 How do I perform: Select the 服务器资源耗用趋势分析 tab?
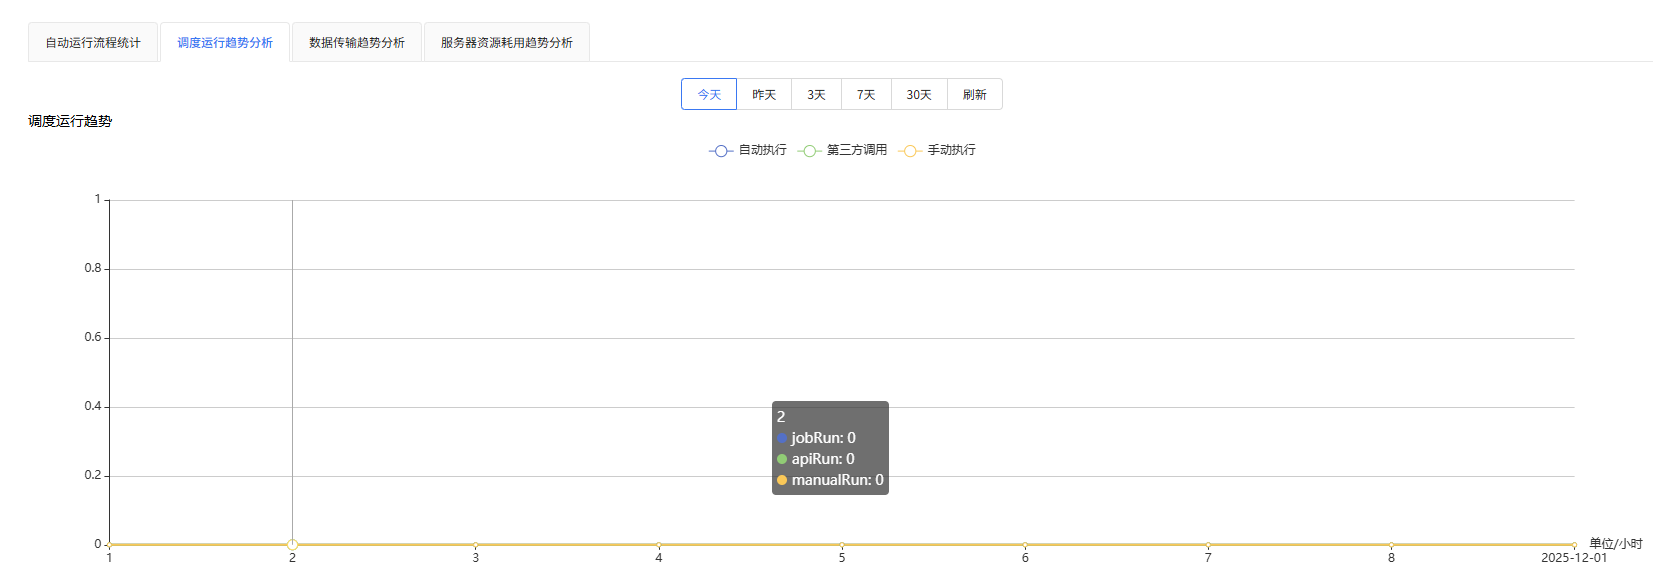[x=507, y=43]
